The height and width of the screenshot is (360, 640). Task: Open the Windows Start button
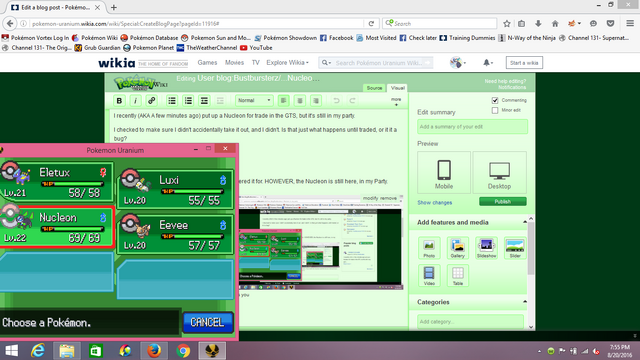coord(11,351)
